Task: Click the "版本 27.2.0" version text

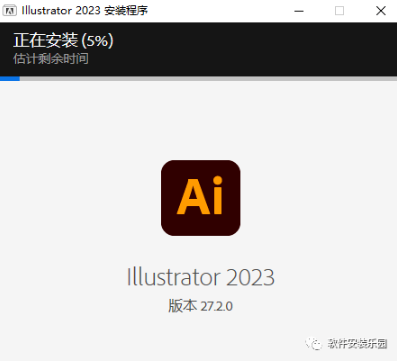Action: point(200,306)
